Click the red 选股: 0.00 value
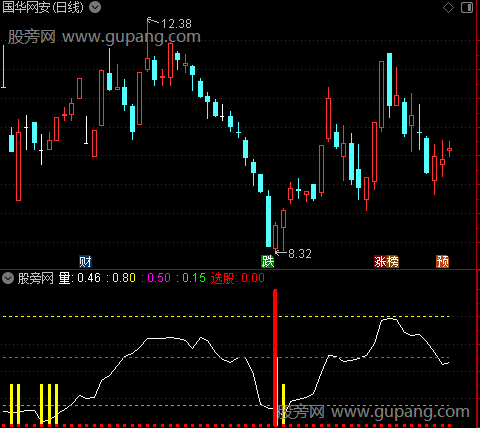The height and width of the screenshot is (428, 480). (x=238, y=278)
